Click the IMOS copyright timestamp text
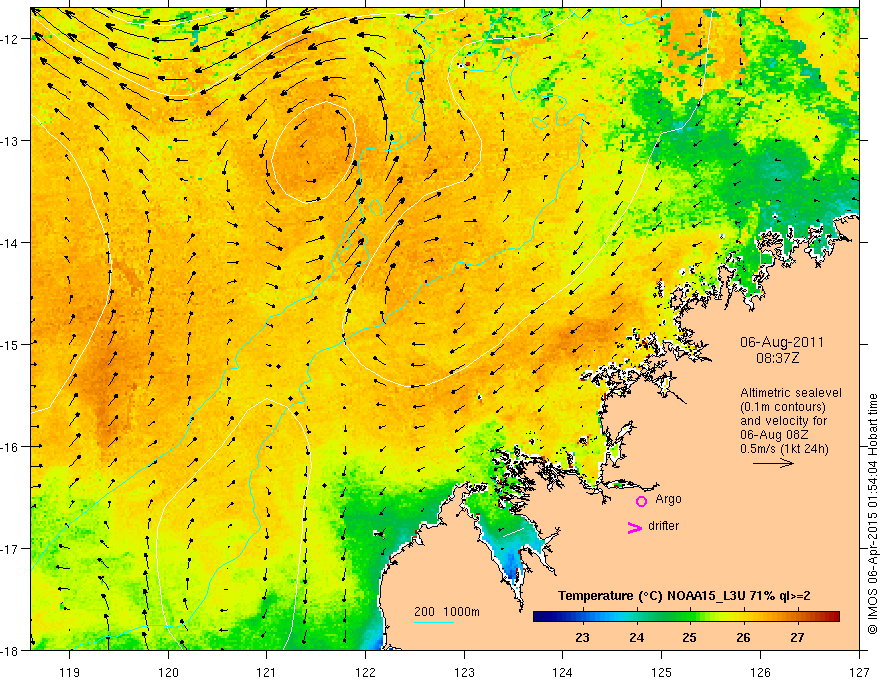 point(872,515)
